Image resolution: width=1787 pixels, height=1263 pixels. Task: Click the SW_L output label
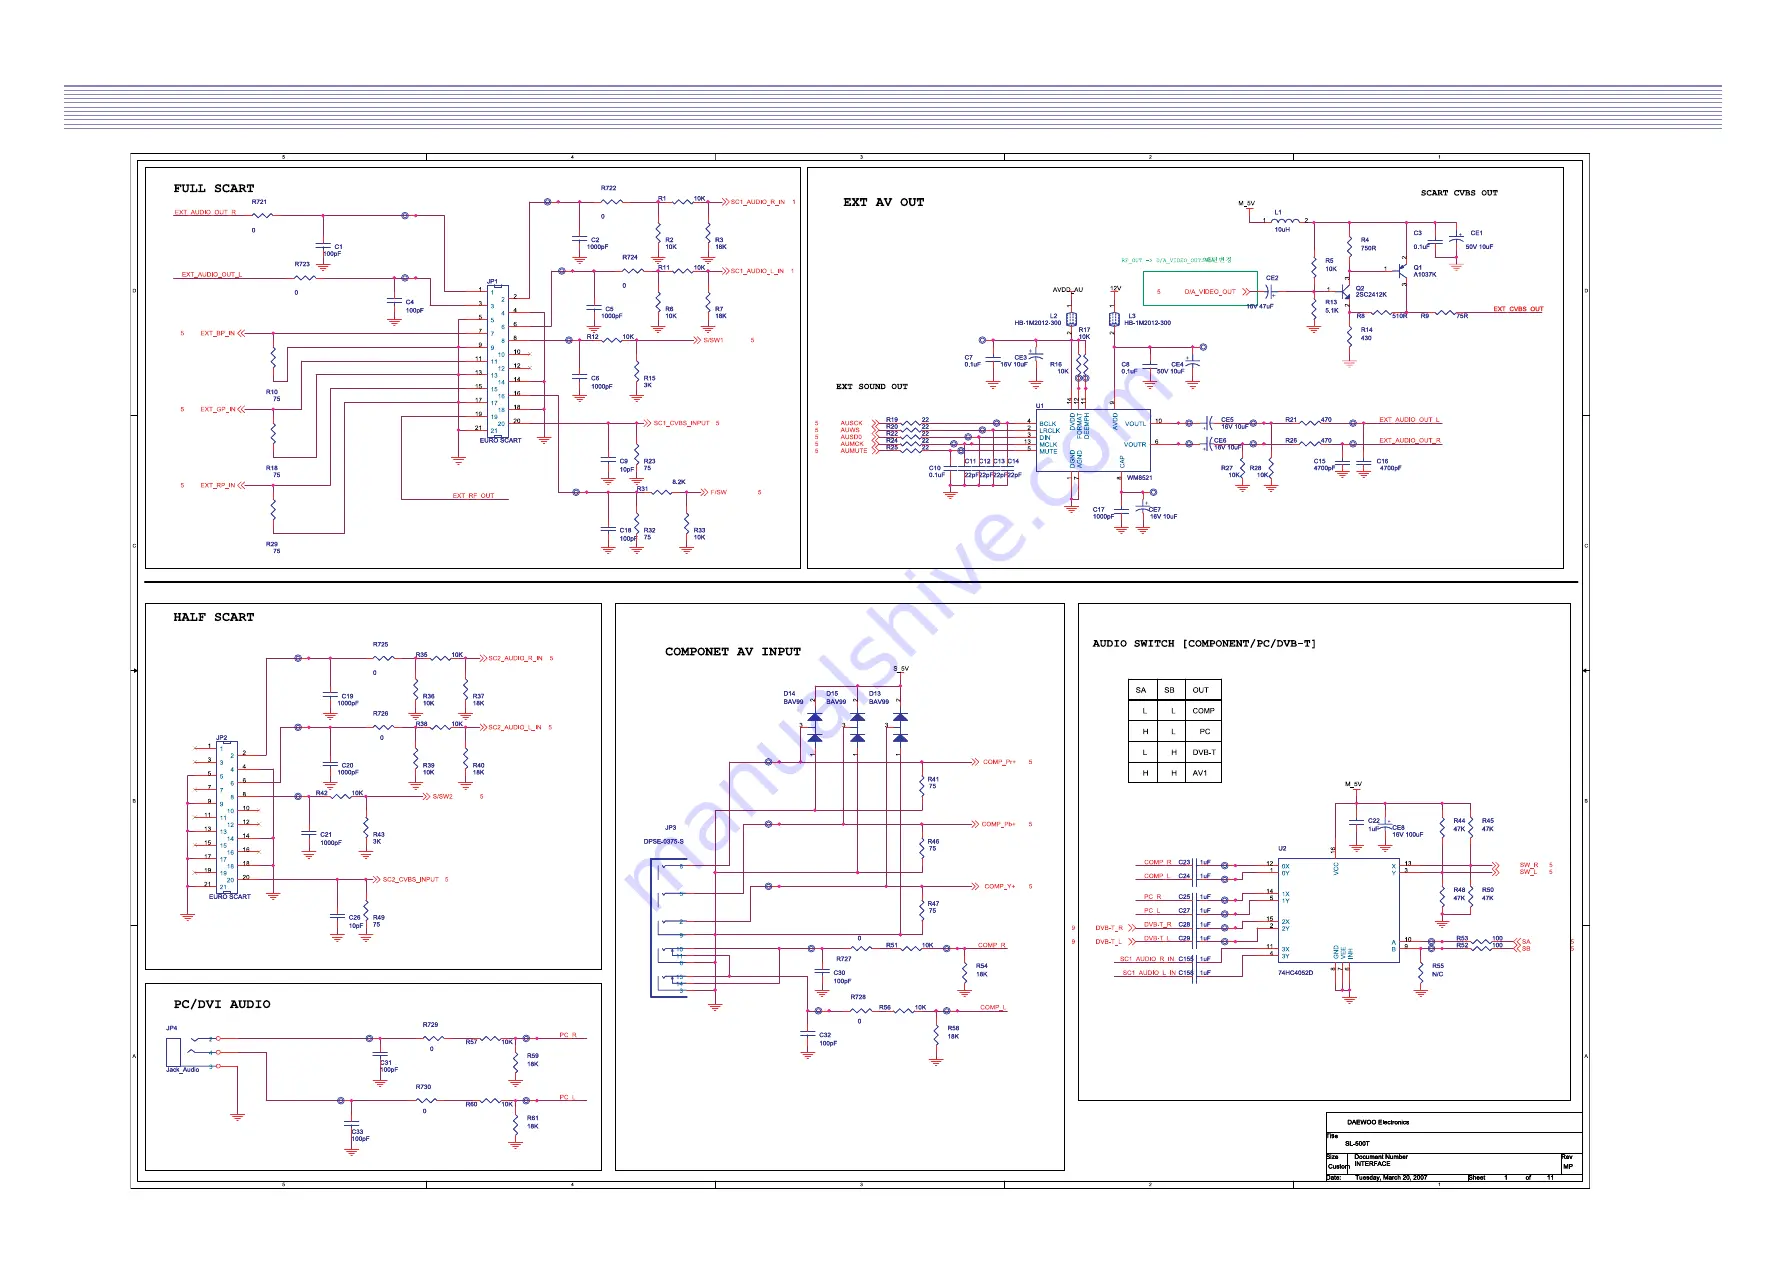click(1528, 872)
